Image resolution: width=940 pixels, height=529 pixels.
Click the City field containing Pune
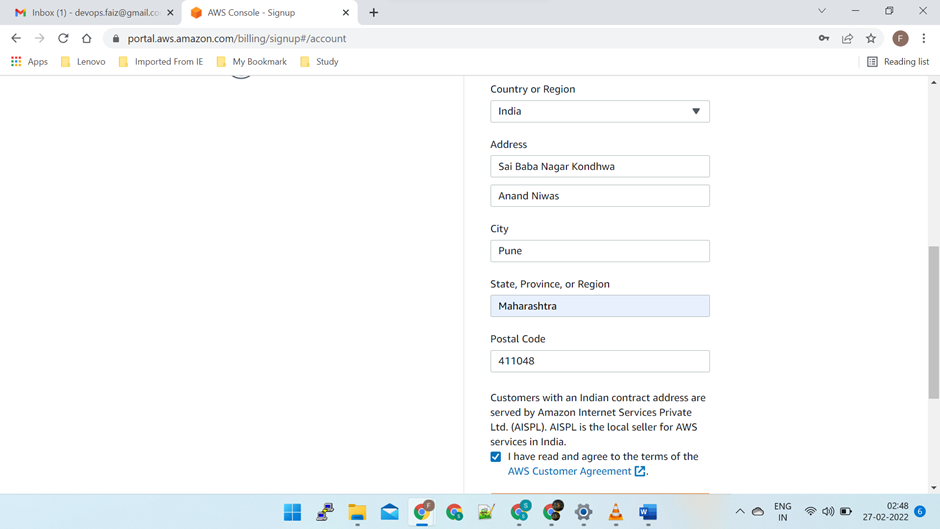[599, 251]
